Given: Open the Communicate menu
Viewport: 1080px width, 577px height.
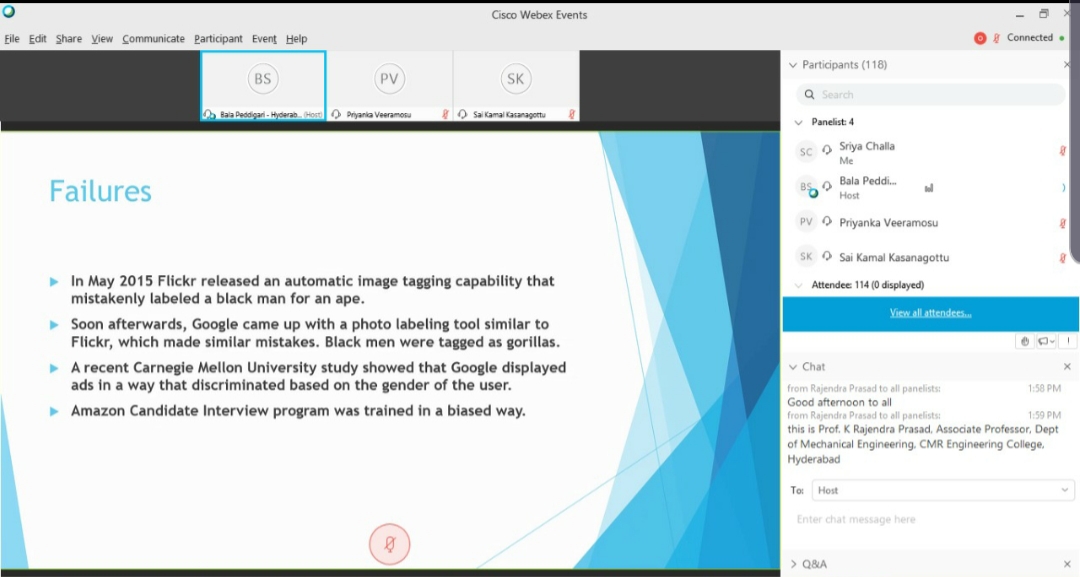Looking at the screenshot, I should pyautogui.click(x=153, y=39).
